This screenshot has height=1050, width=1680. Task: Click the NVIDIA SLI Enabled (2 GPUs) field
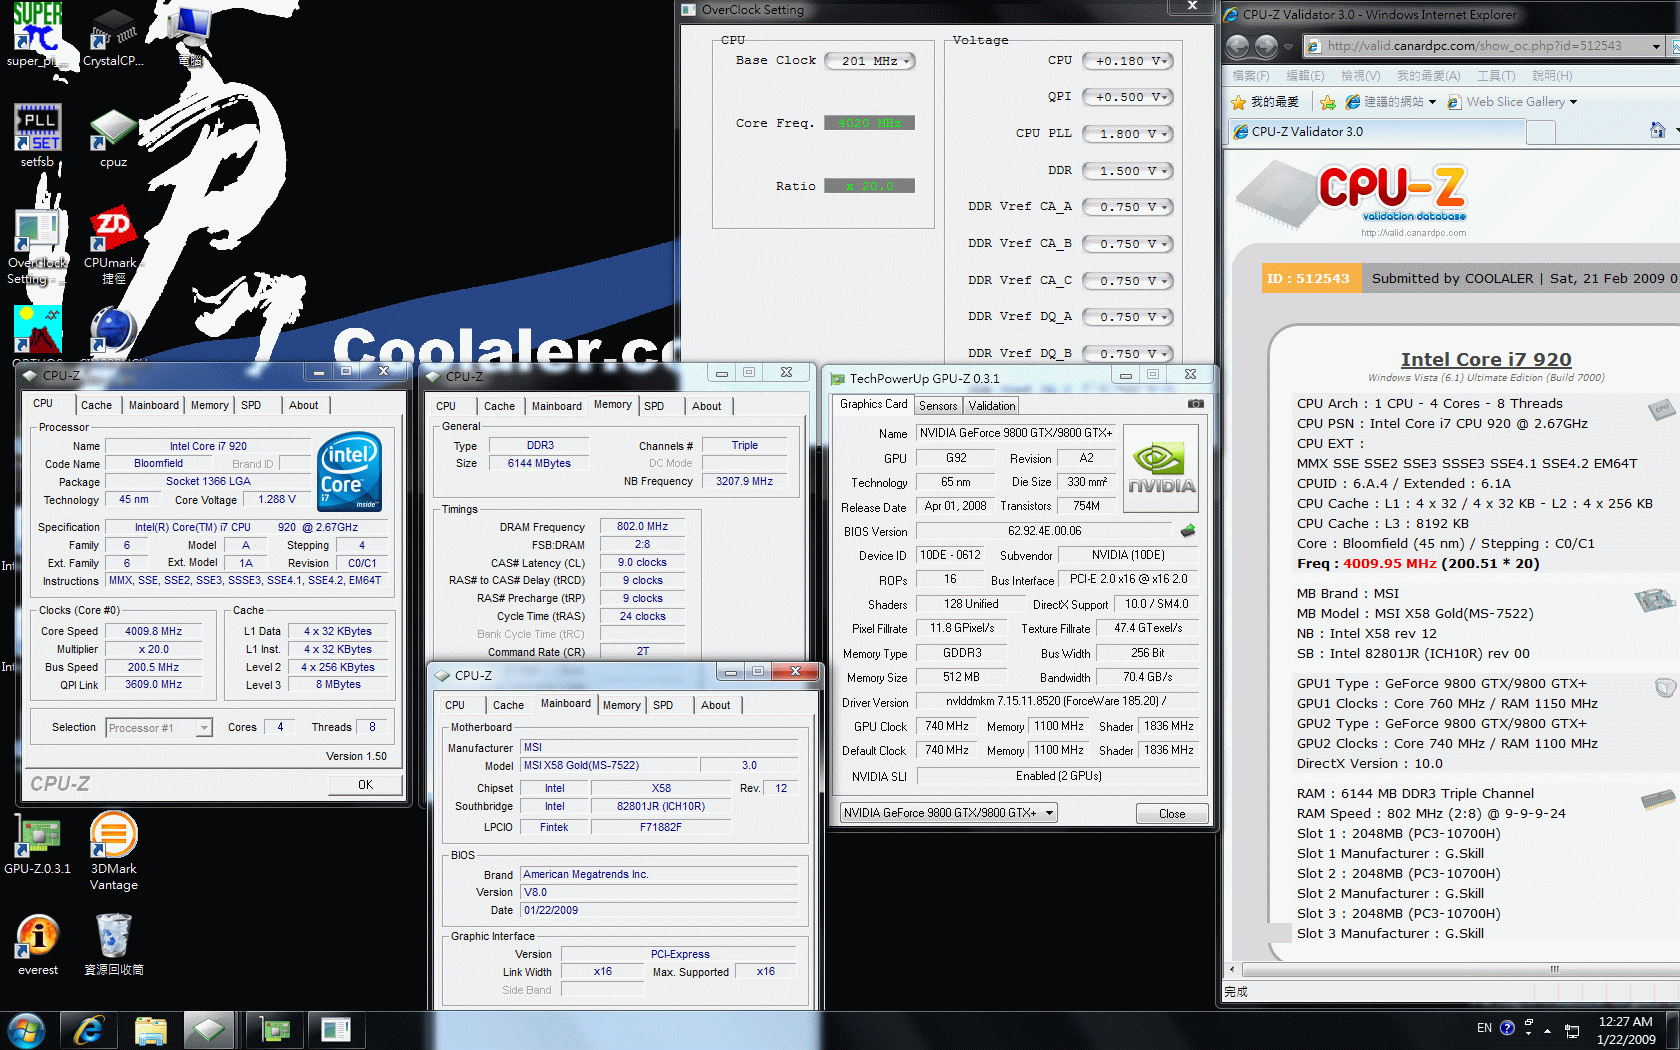click(1058, 776)
